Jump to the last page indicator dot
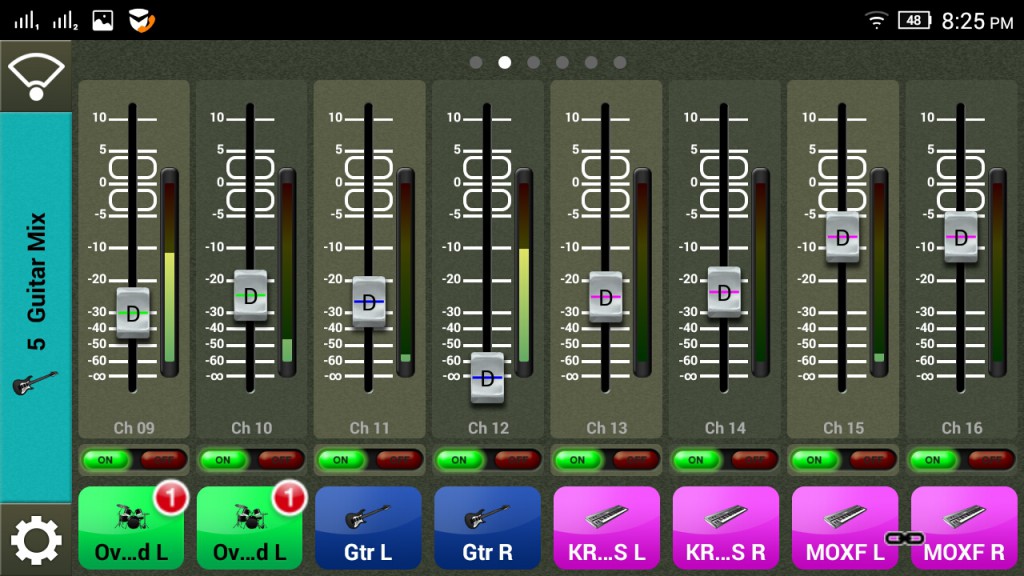 tap(620, 62)
